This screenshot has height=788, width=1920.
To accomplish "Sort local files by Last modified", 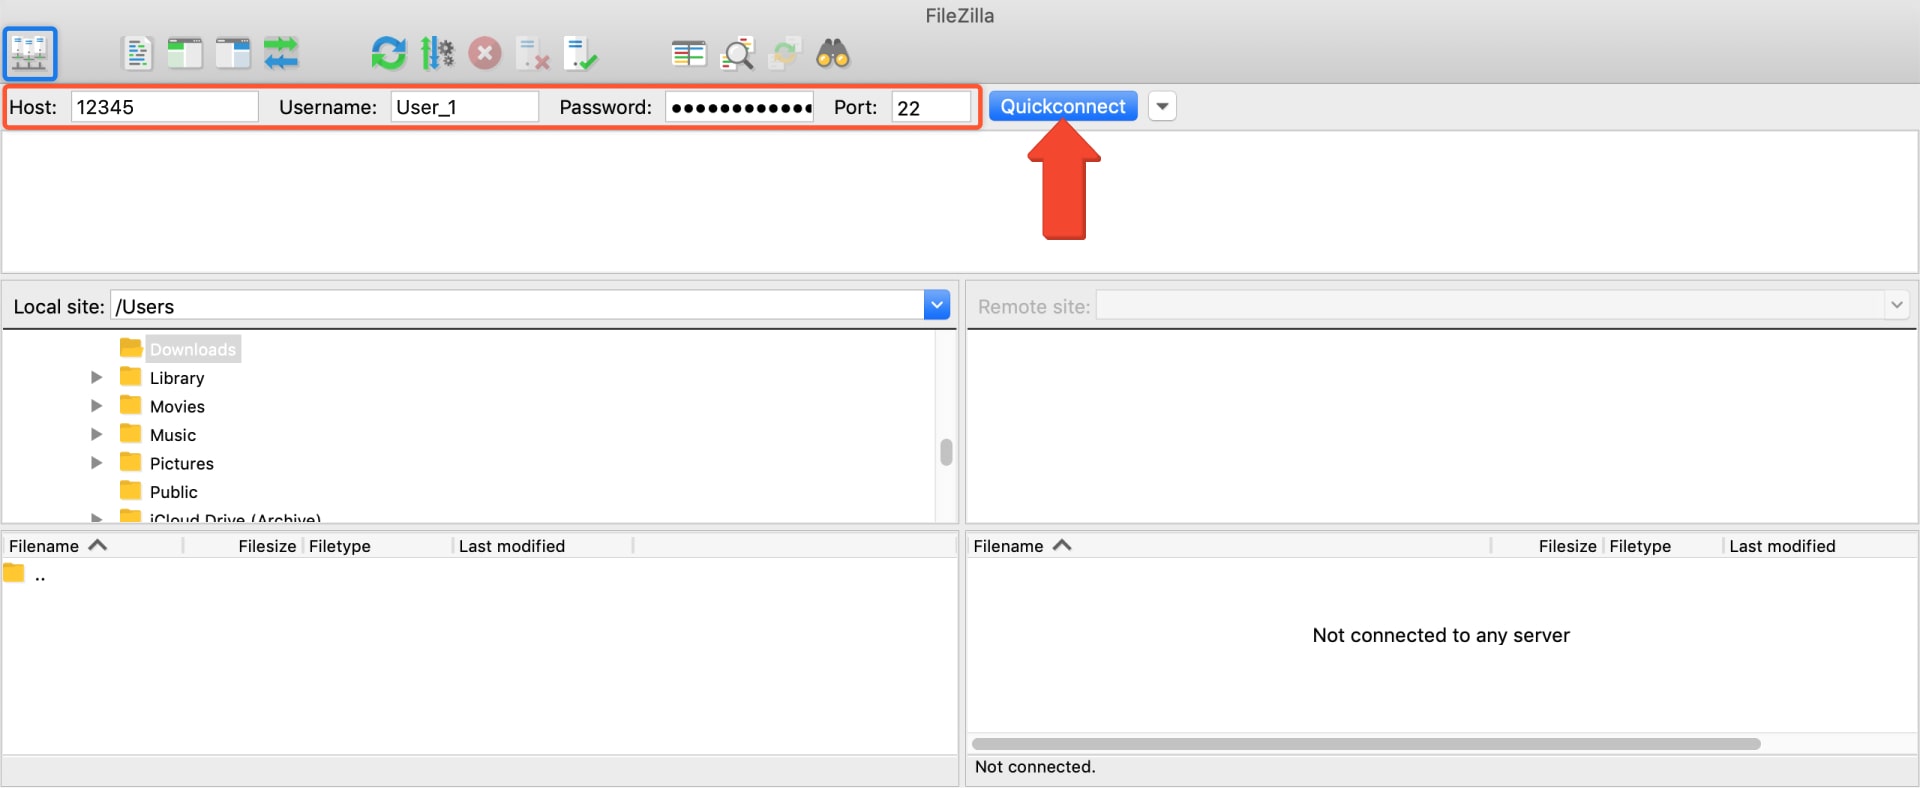I will (x=512, y=546).
